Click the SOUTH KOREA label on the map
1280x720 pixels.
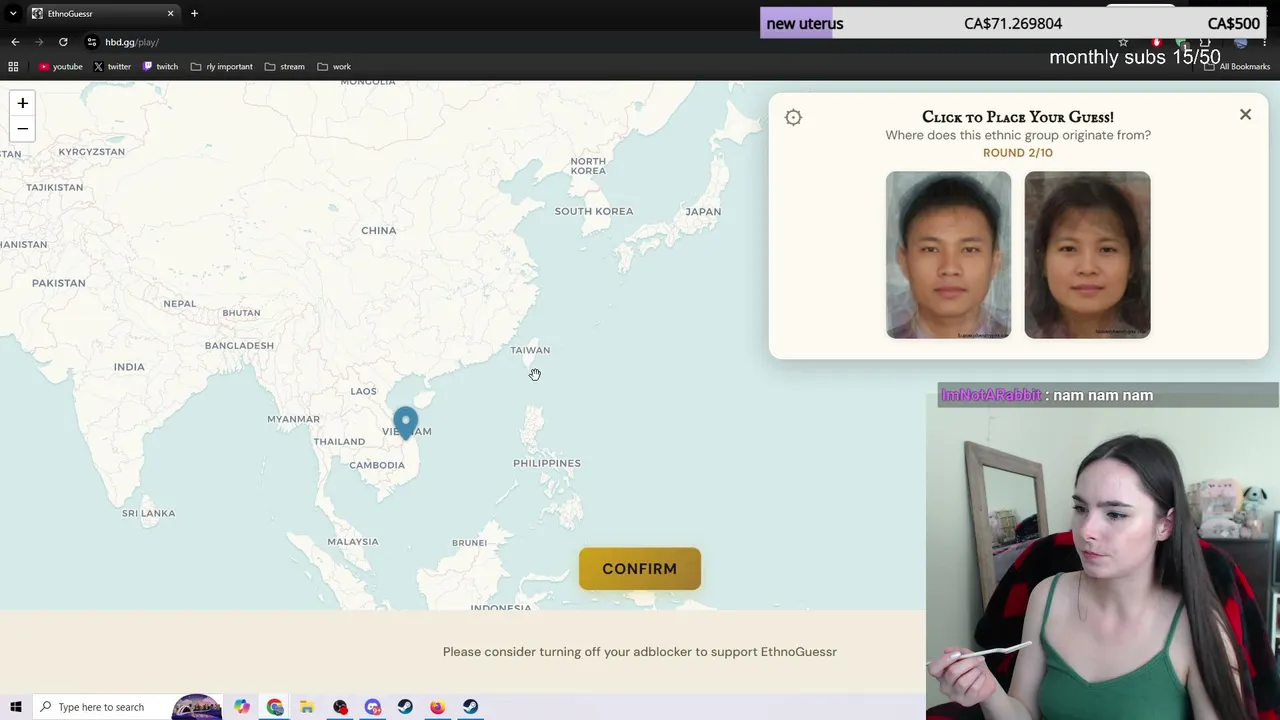594,212
